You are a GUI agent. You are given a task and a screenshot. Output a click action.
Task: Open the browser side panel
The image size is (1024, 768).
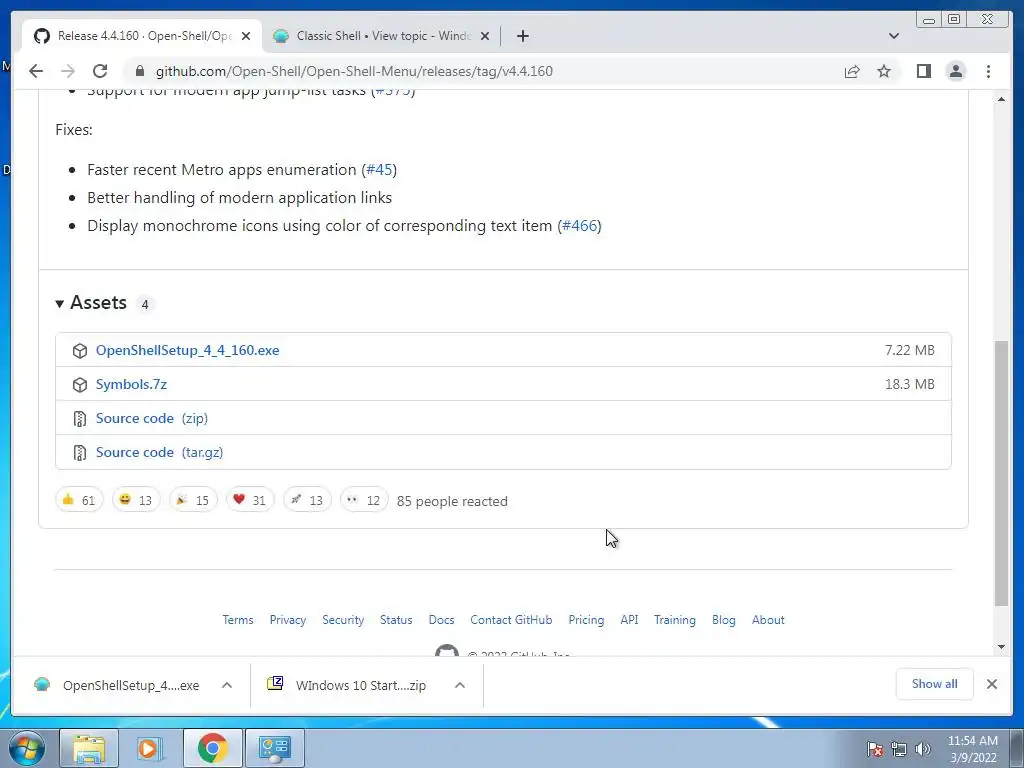pyautogui.click(x=923, y=71)
